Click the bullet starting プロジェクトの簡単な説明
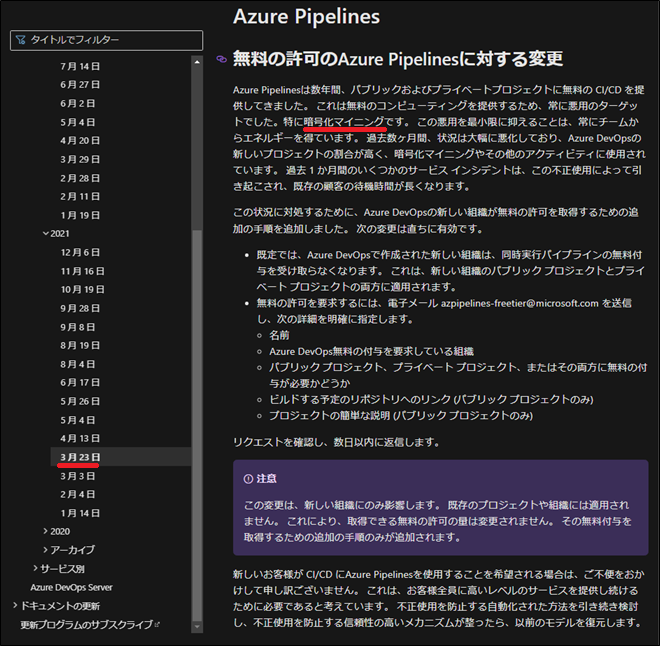 [x=401, y=416]
